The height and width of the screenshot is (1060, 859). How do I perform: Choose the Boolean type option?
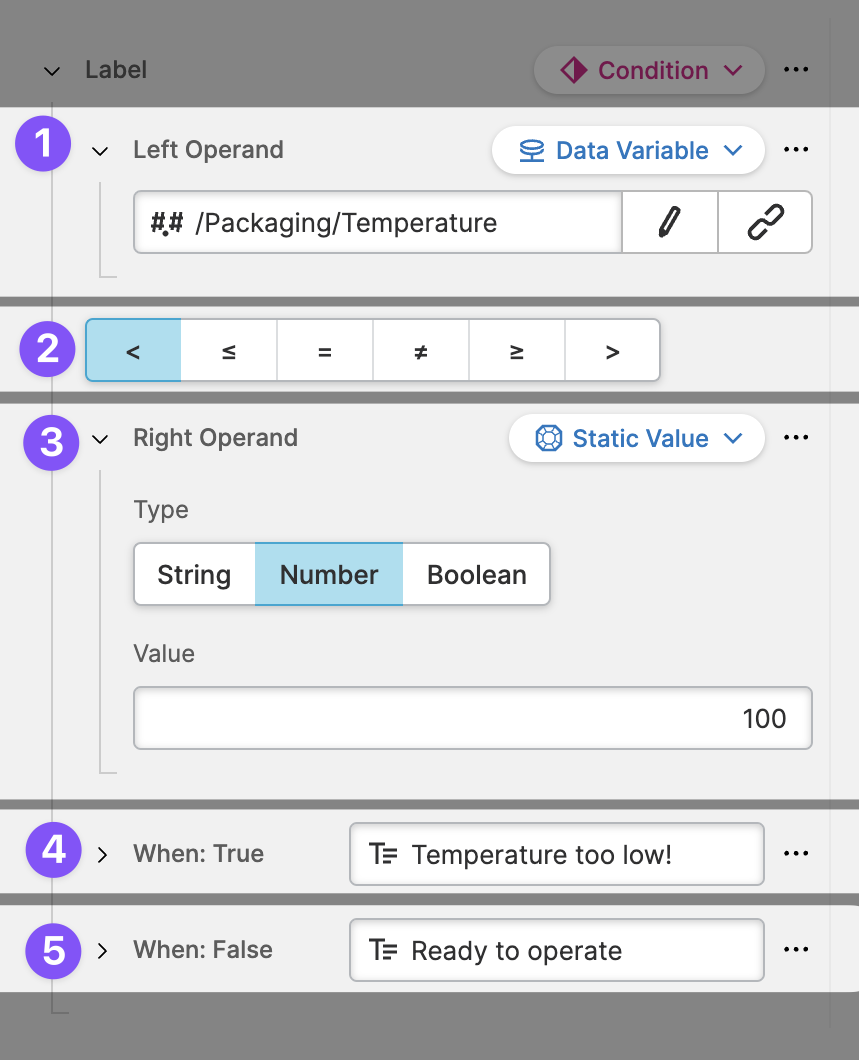[x=476, y=575]
